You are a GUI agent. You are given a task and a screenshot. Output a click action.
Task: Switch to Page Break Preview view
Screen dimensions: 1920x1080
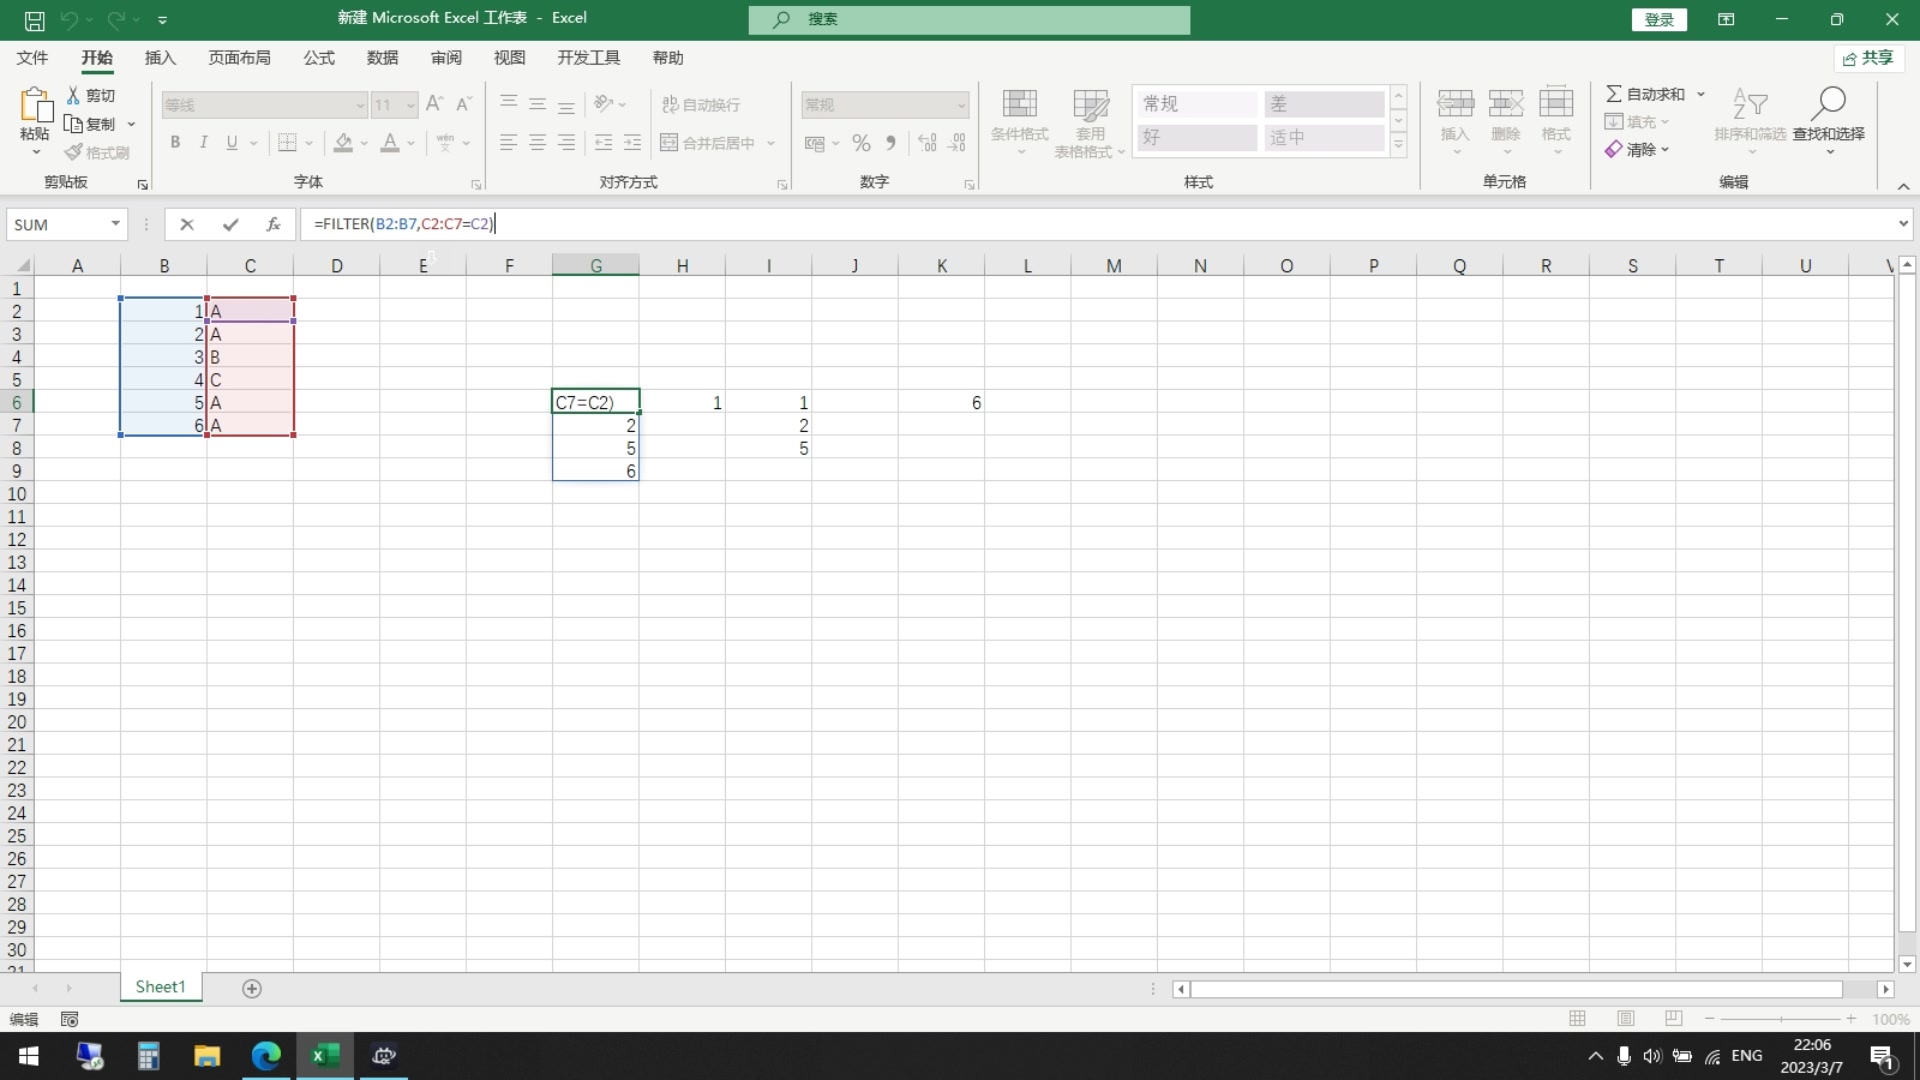click(x=1673, y=1018)
